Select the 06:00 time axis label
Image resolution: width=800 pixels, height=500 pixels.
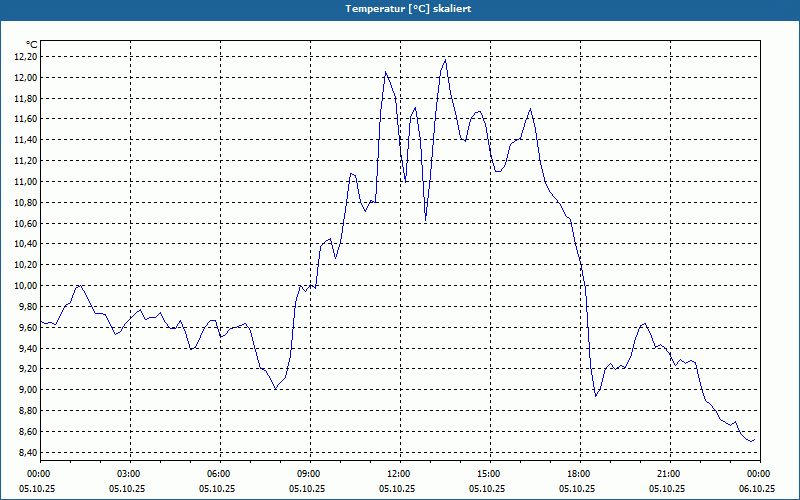click(x=220, y=474)
